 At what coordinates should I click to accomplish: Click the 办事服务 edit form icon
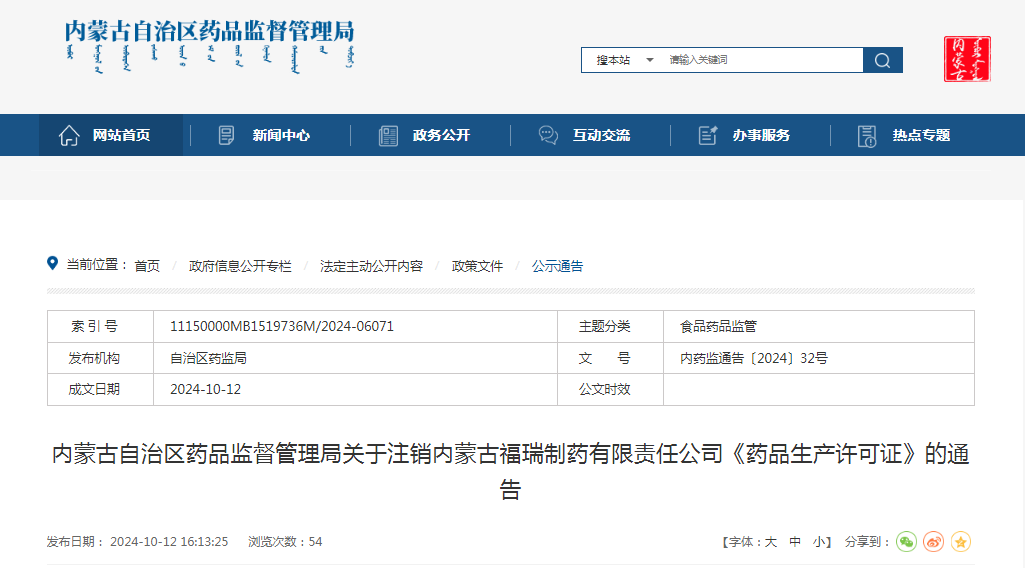[708, 135]
